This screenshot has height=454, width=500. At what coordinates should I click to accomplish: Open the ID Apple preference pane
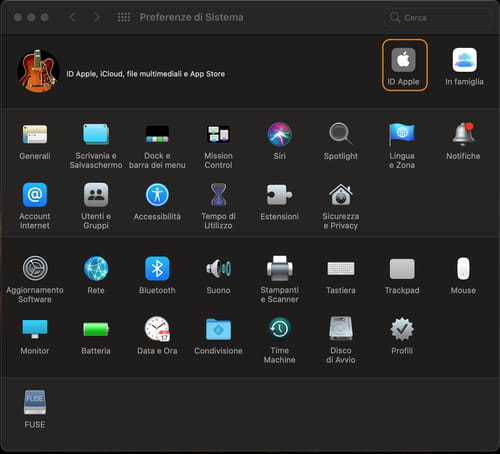point(404,65)
